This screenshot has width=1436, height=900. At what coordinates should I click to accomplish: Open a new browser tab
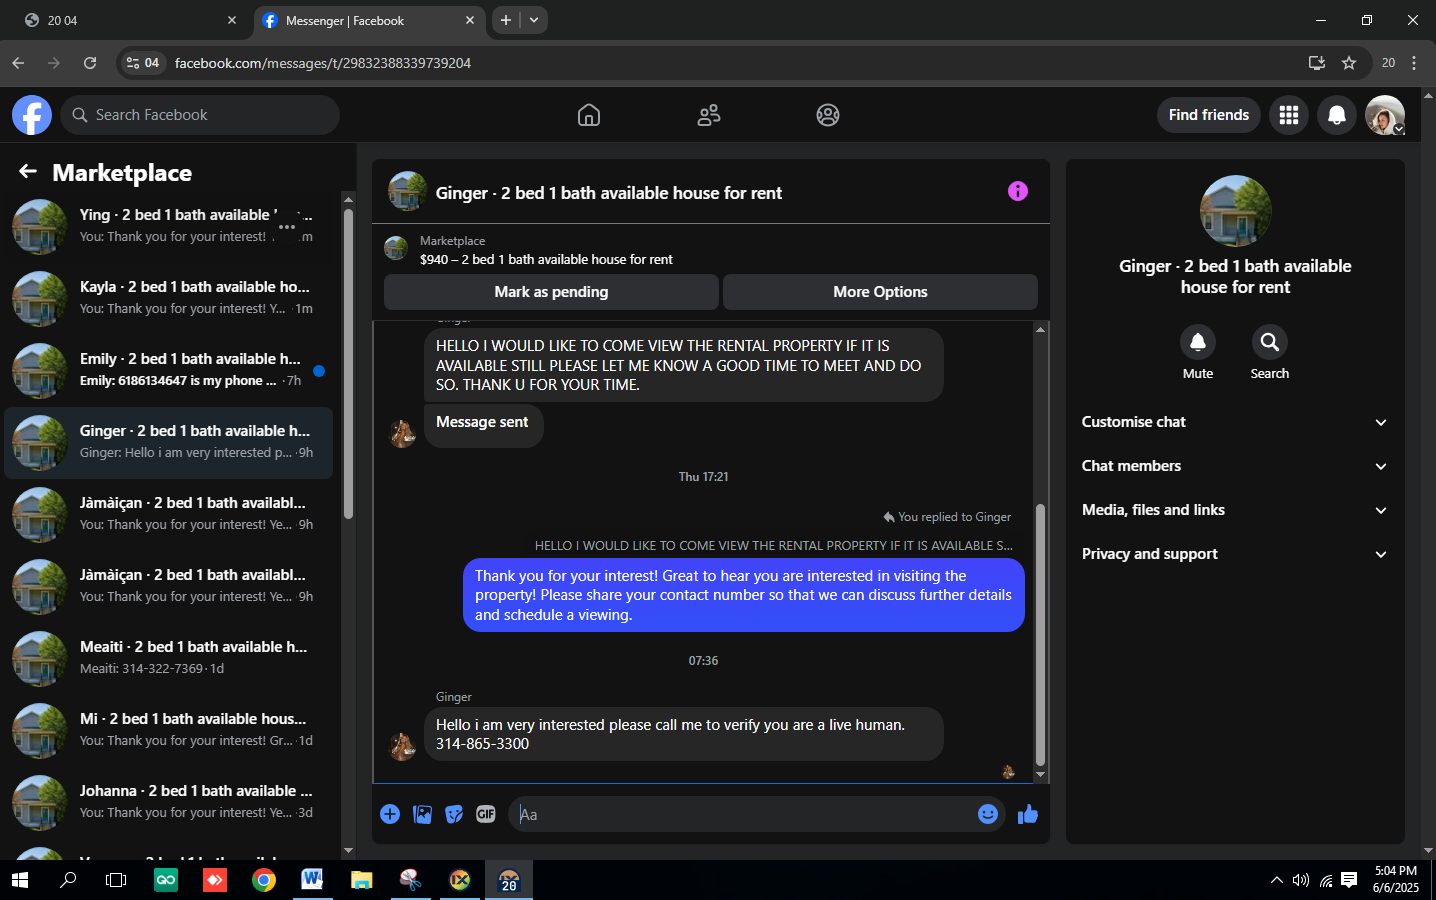pos(506,20)
